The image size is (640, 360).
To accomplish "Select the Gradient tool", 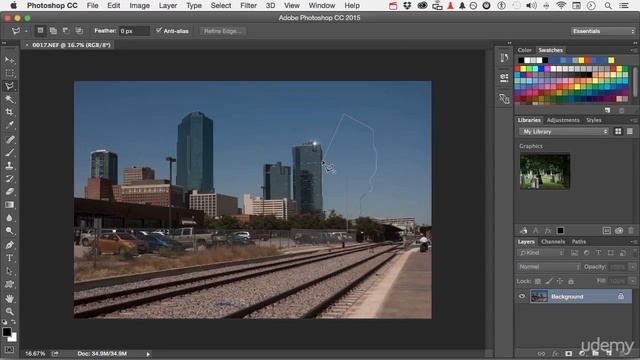I will coord(9,205).
